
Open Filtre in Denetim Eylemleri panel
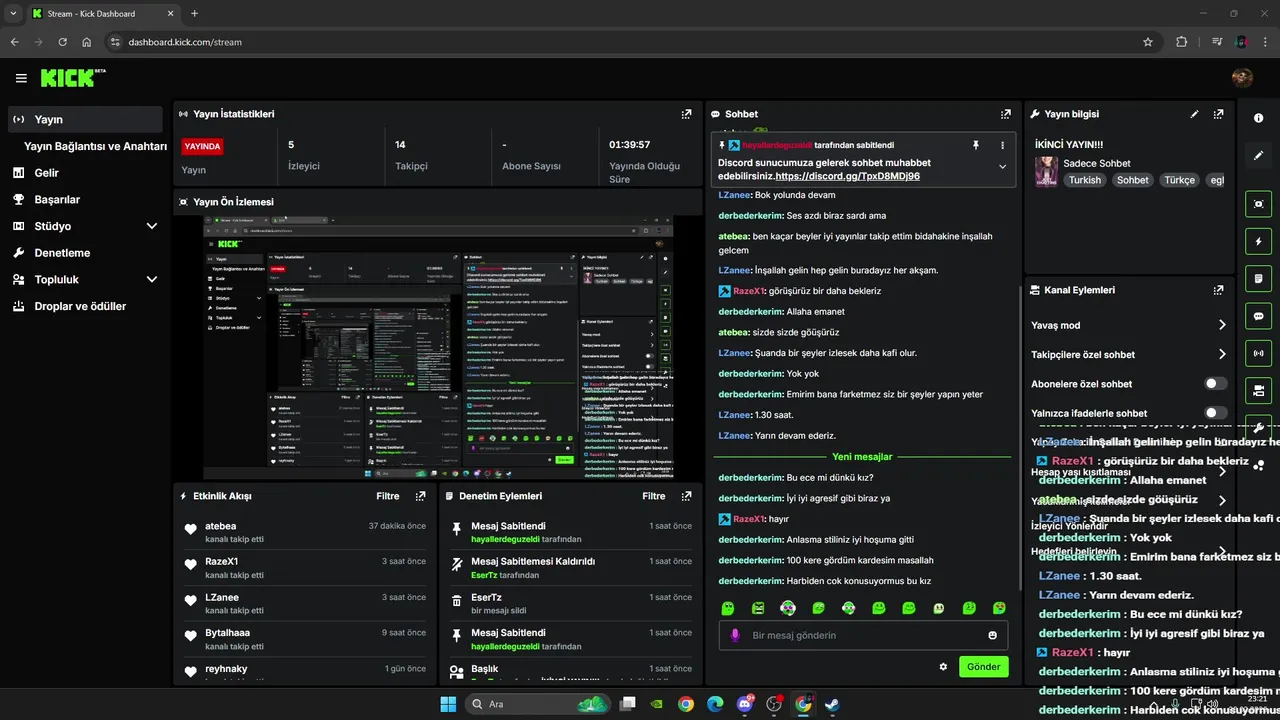pyautogui.click(x=654, y=496)
